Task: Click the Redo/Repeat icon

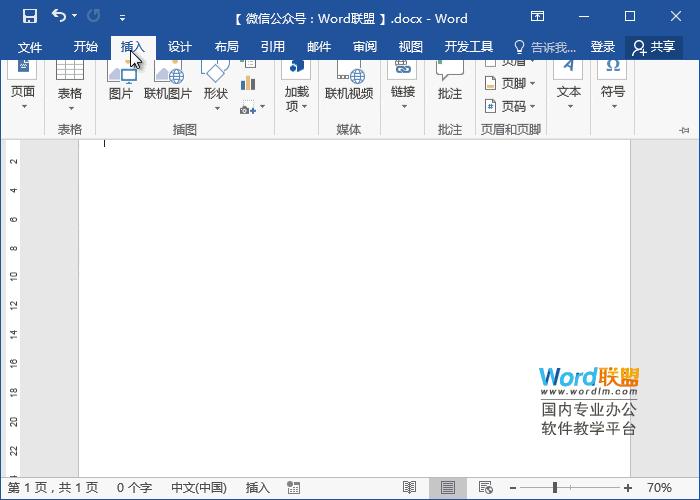Action: tap(93, 17)
